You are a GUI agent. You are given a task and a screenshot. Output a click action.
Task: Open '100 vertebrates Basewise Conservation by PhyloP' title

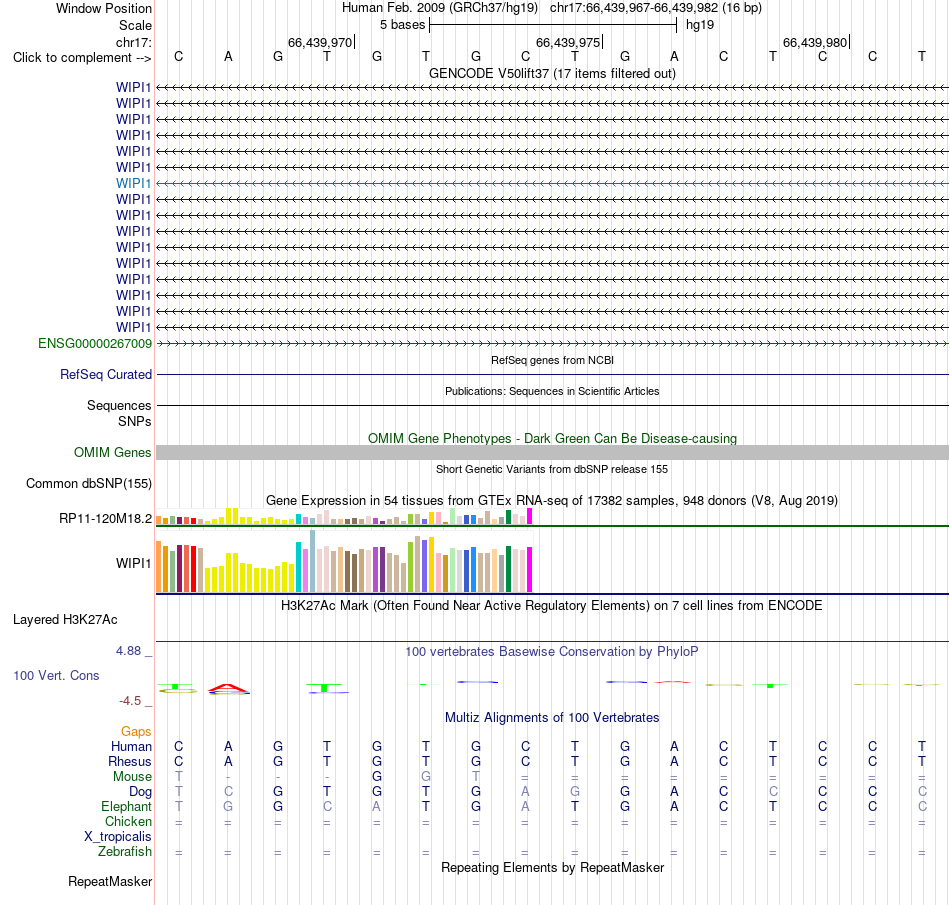pos(551,652)
